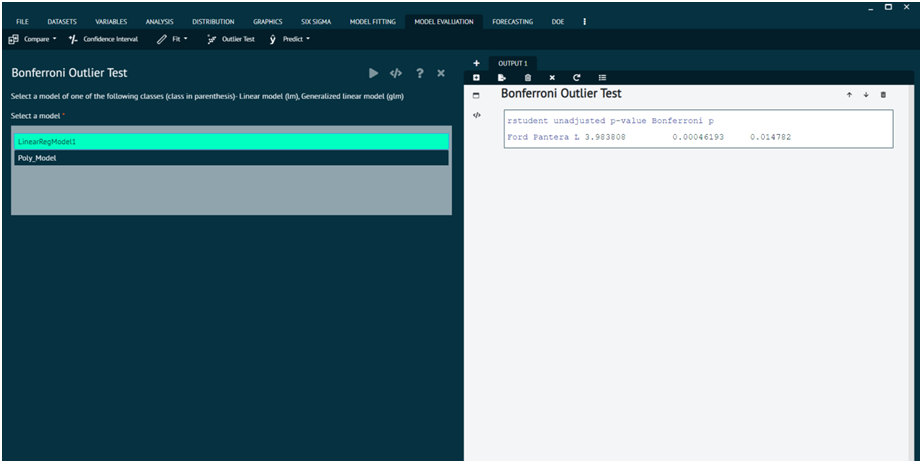Image resolution: width=922 pixels, height=463 pixels.
Task: Click the output list view icon
Action: pos(602,78)
